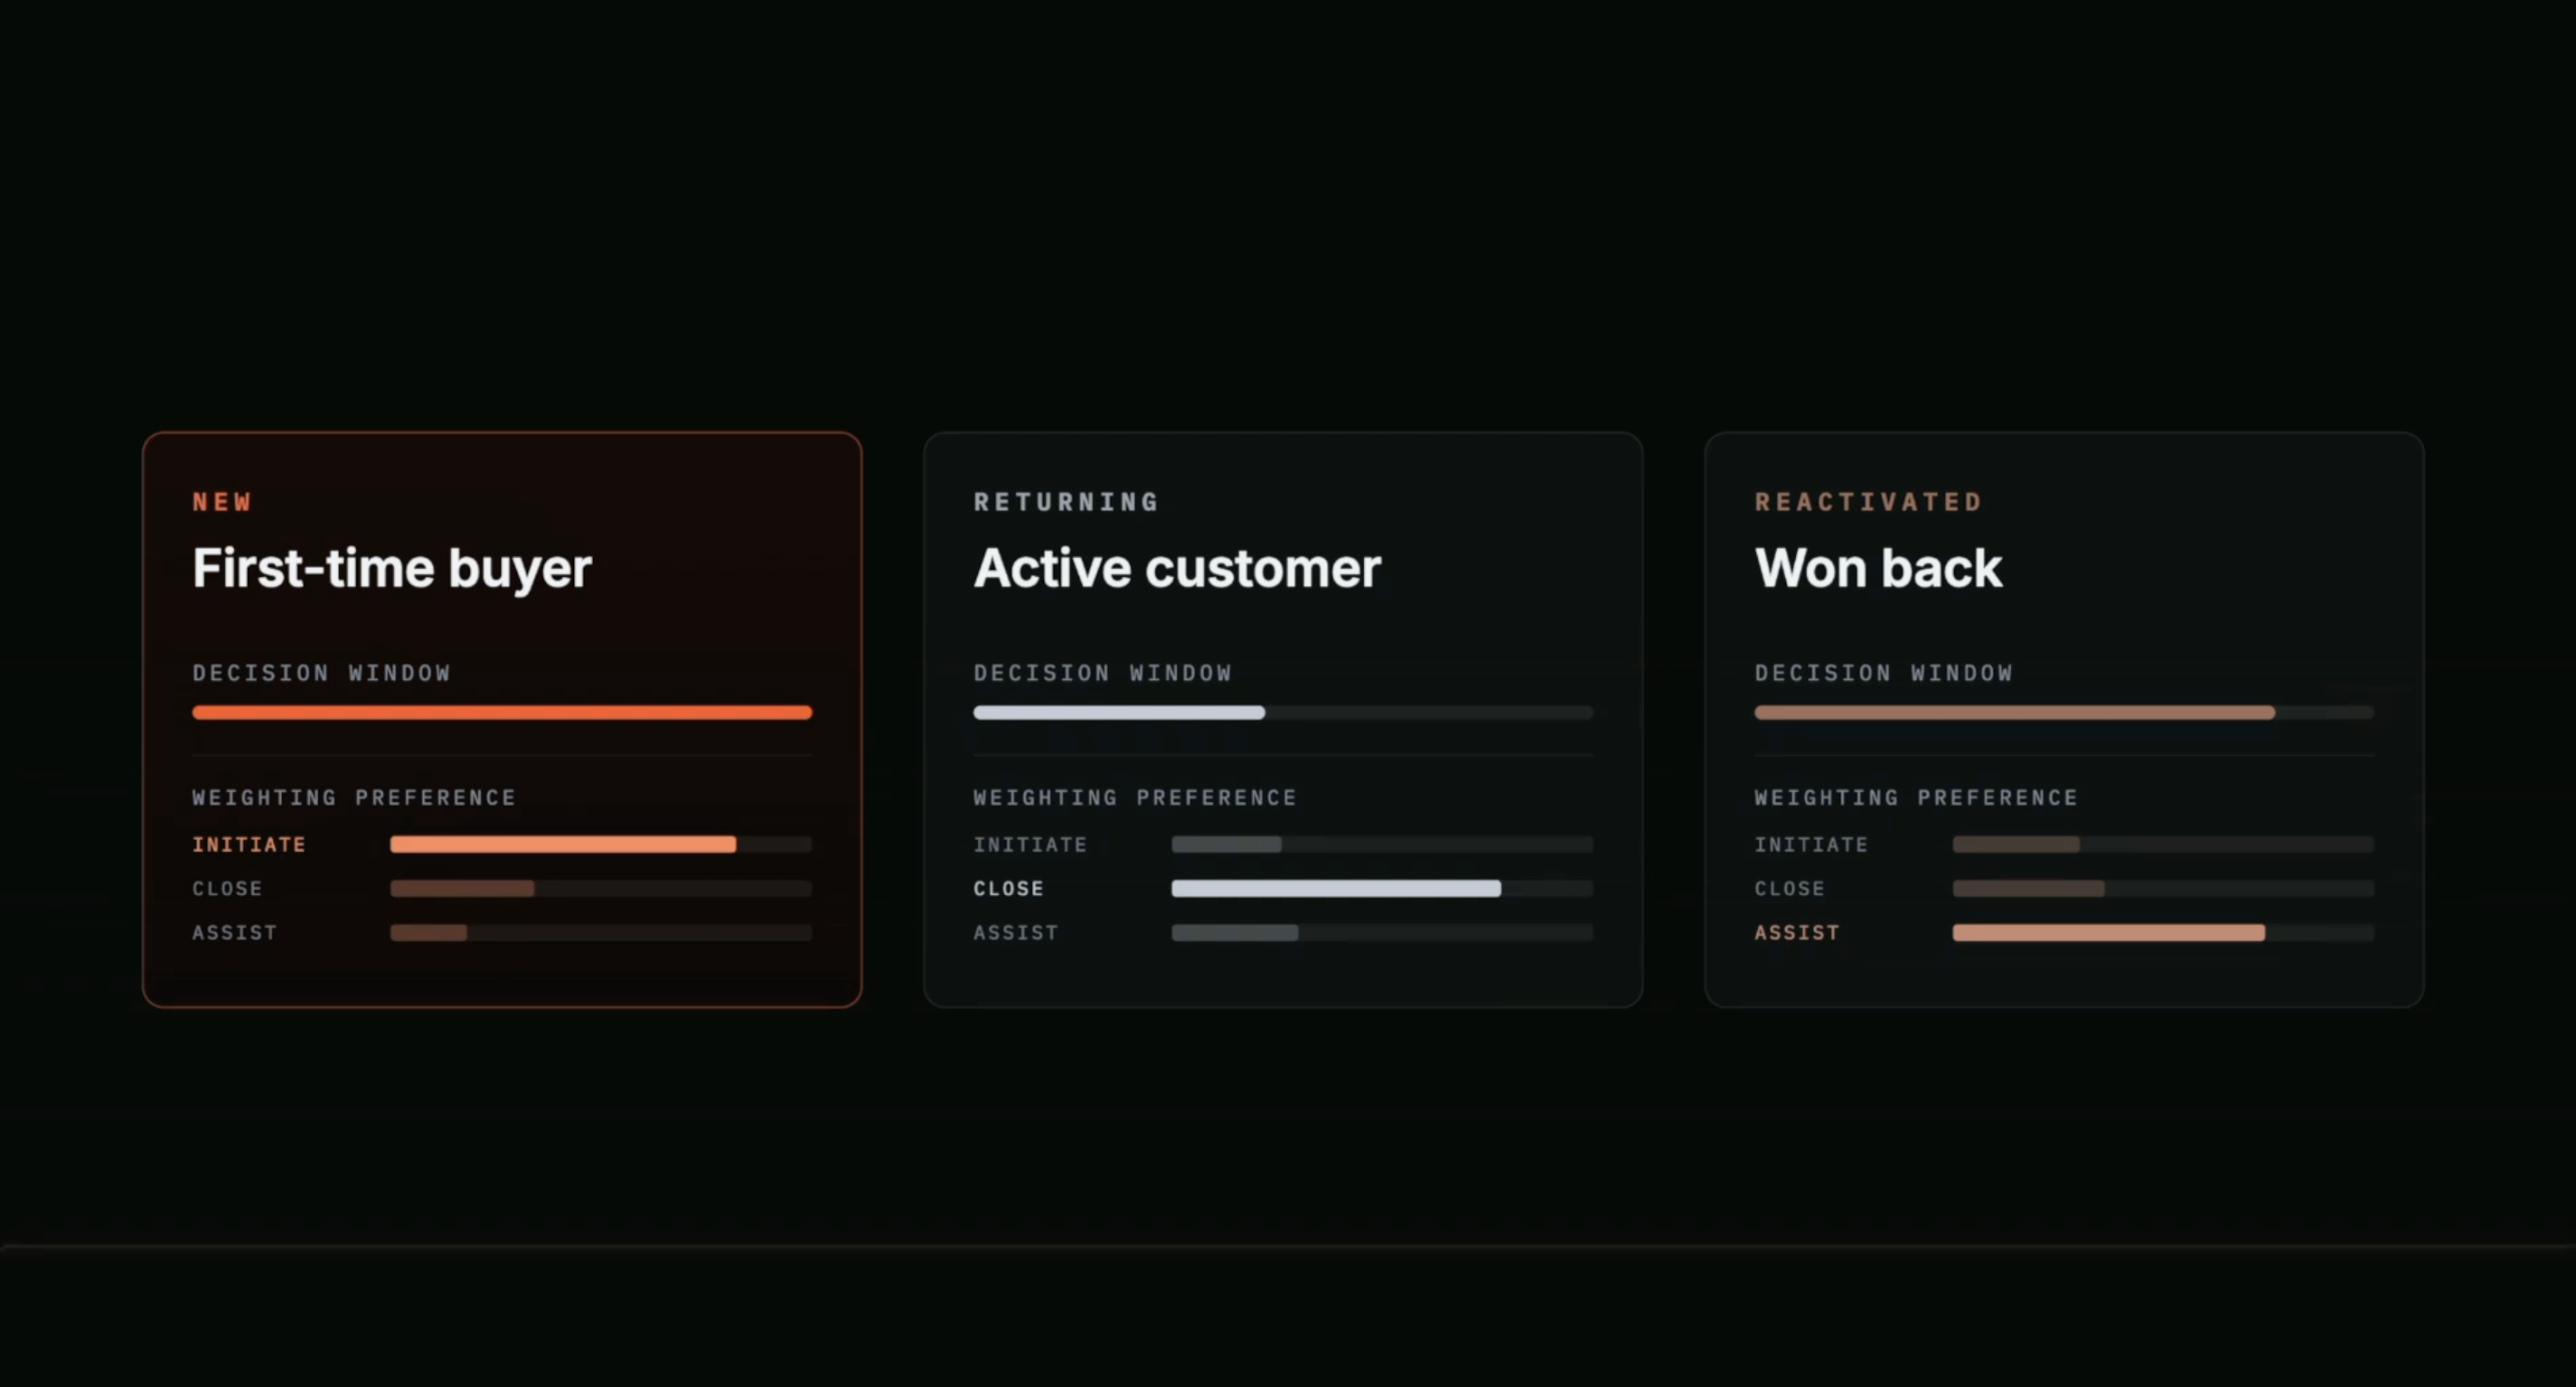Viewport: 2576px width, 1387px height.
Task: Click DECISION WINDOW label in Active customer card
Action: click(x=1103, y=673)
